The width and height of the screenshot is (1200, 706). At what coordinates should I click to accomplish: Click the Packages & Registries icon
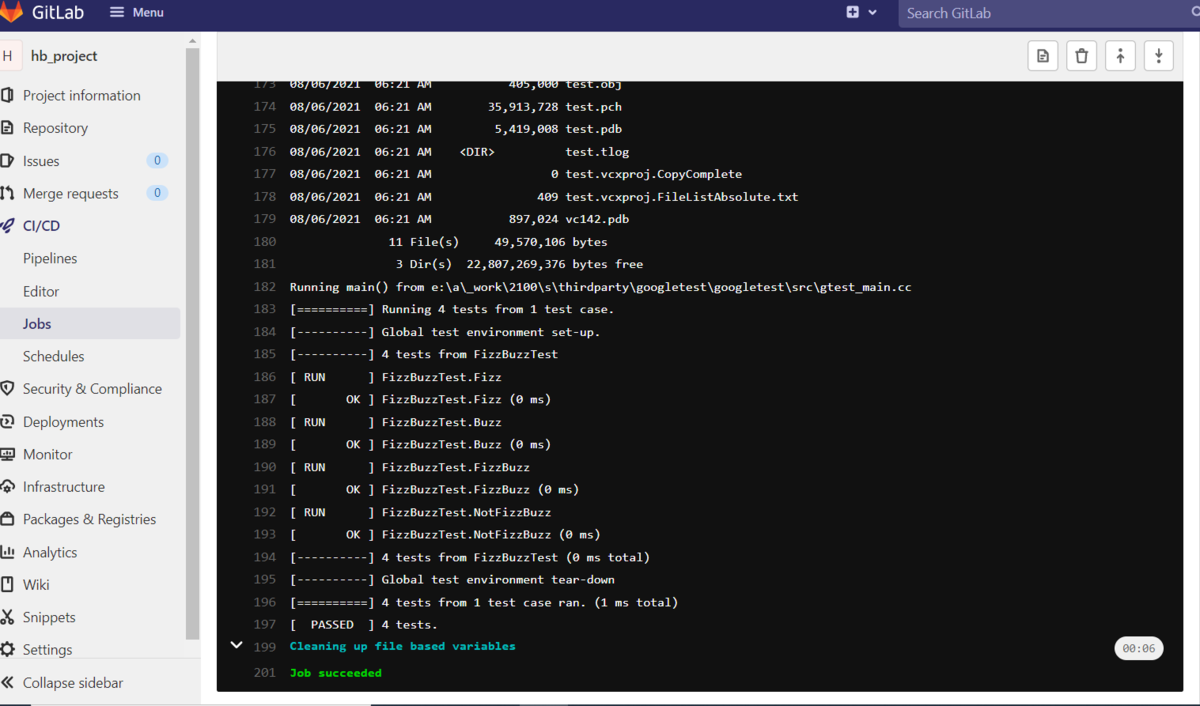point(8,519)
